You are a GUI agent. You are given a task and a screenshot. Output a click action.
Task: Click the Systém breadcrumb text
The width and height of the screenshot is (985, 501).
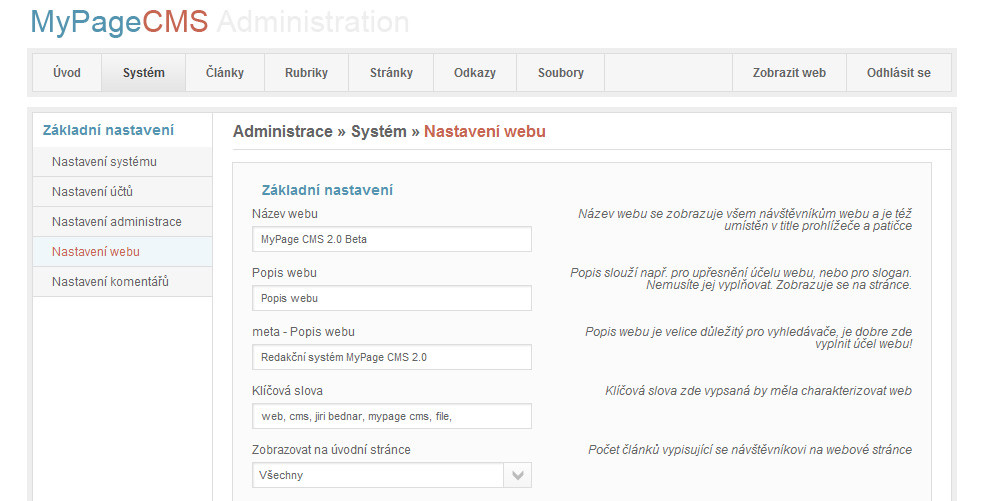[x=379, y=131]
